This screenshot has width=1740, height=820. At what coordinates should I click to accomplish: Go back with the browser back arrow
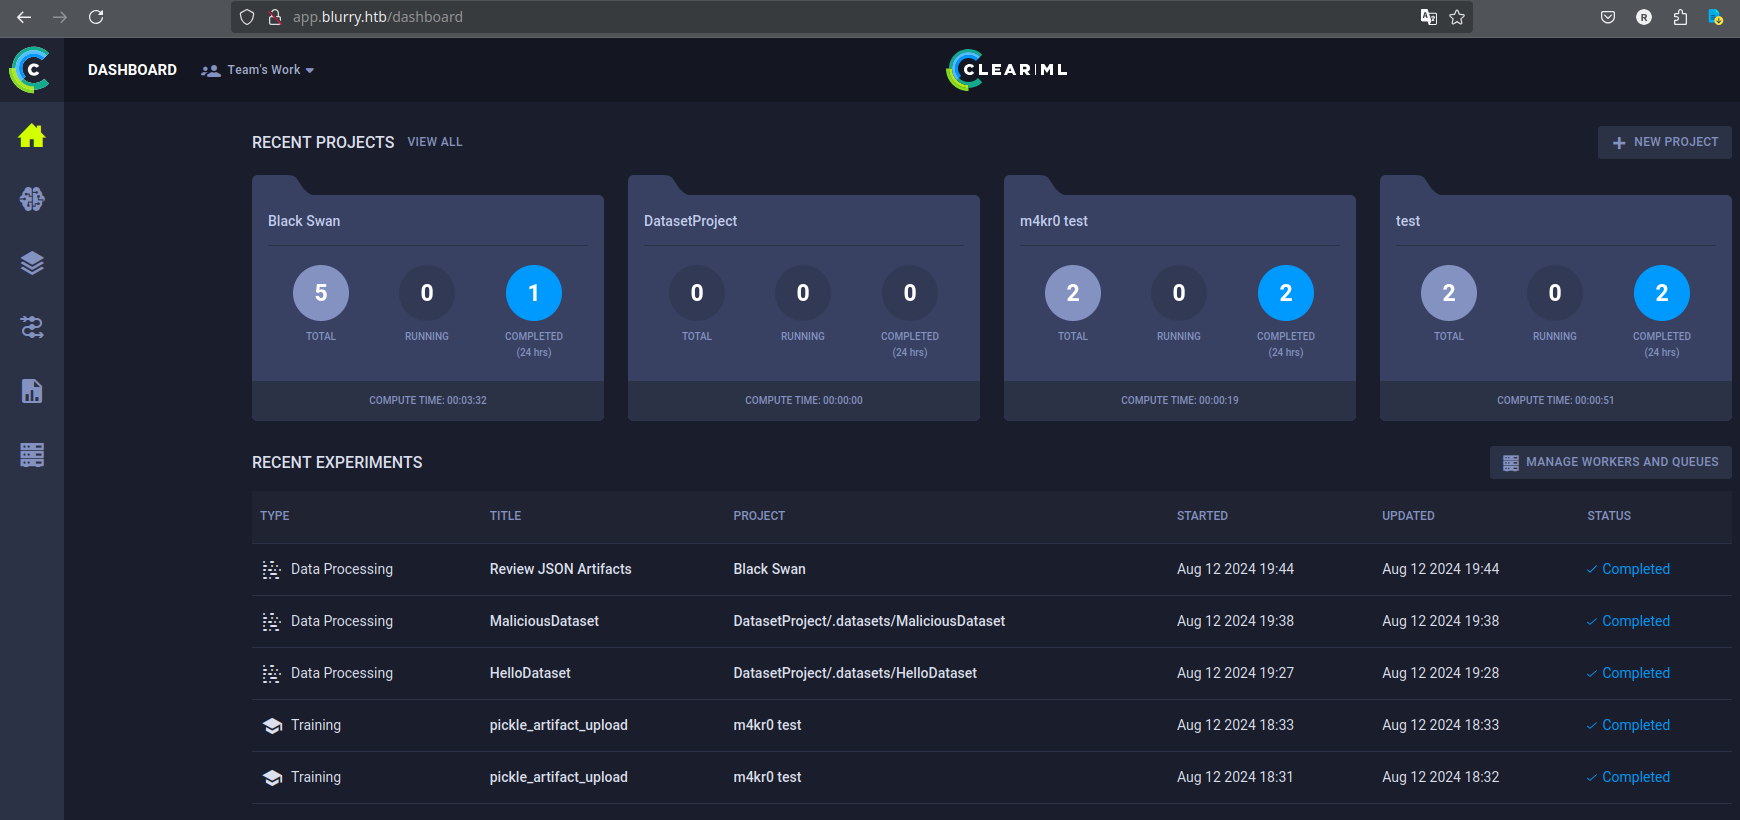[x=24, y=17]
